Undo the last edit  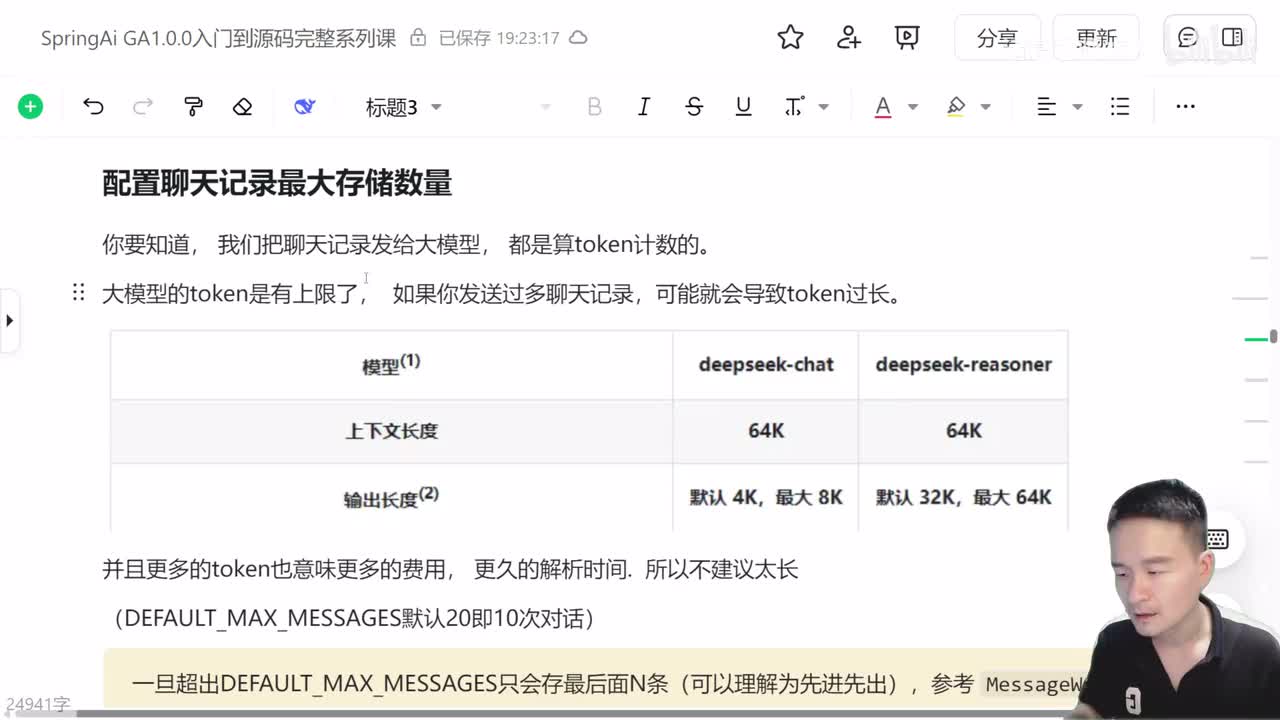[x=93, y=107]
